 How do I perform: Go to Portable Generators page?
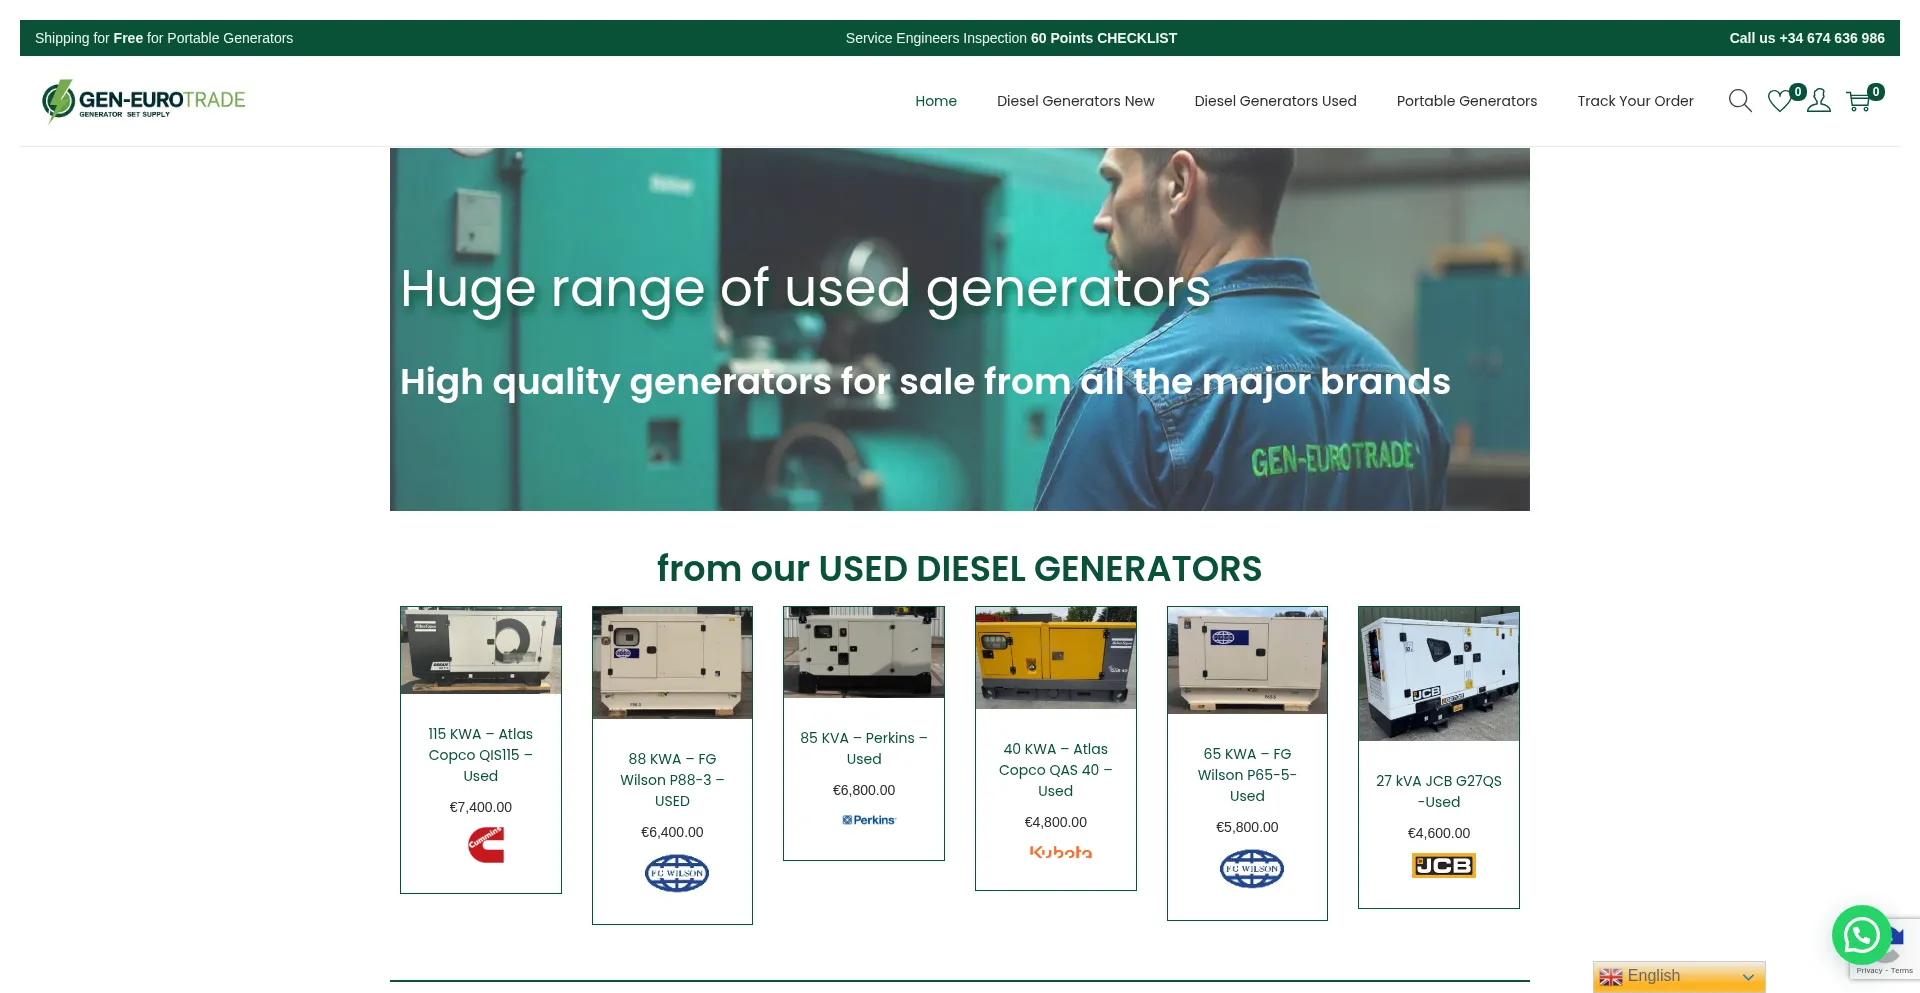1466,101
